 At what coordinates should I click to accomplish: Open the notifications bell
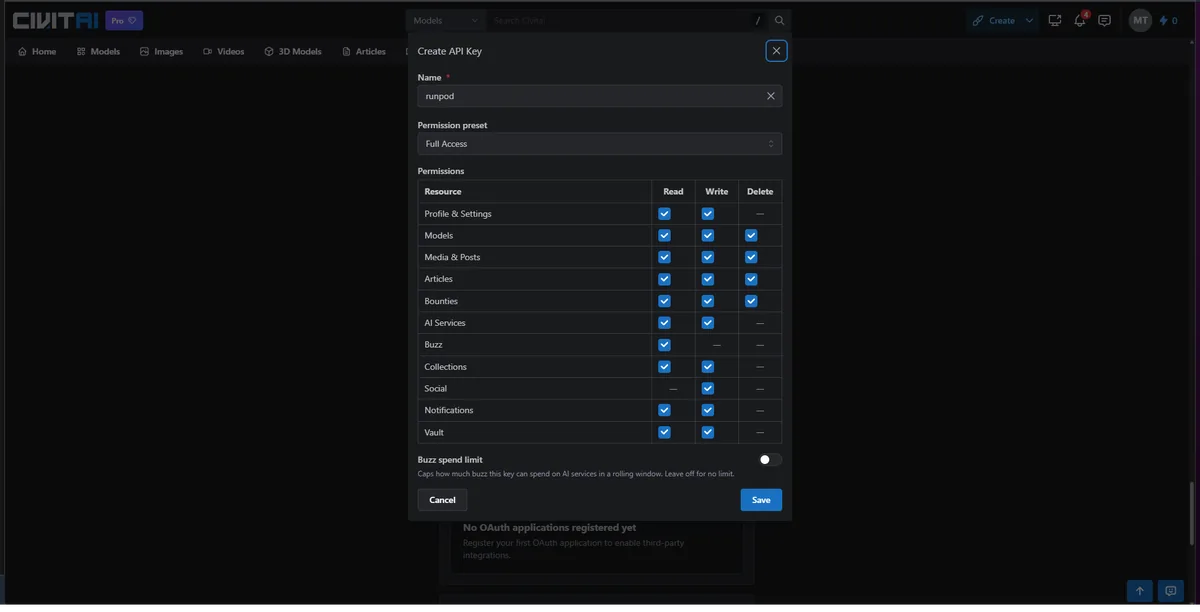pyautogui.click(x=1080, y=20)
